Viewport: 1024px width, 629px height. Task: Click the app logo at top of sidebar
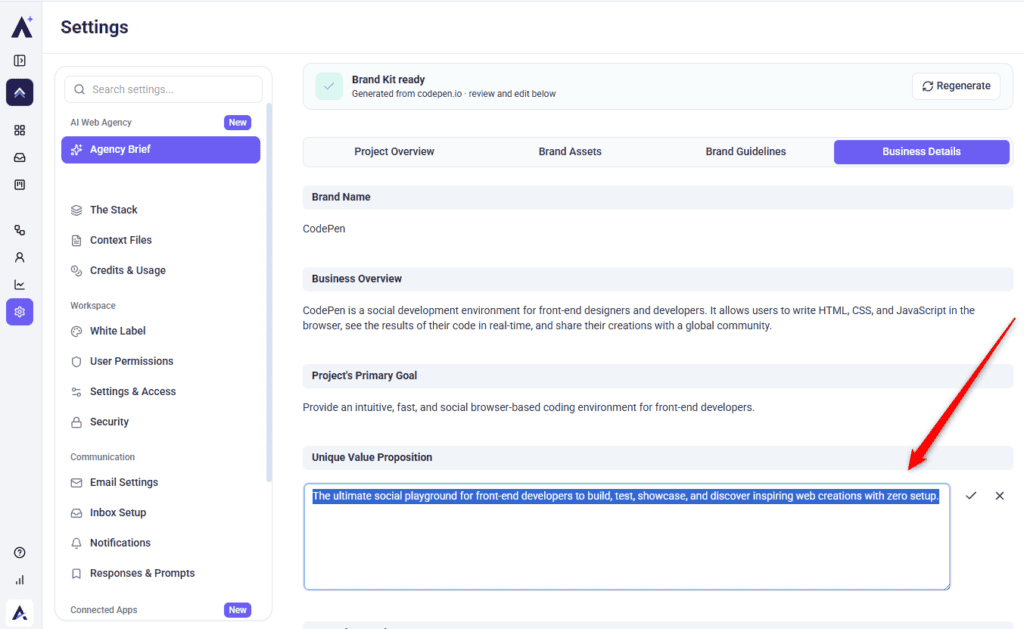click(22, 27)
